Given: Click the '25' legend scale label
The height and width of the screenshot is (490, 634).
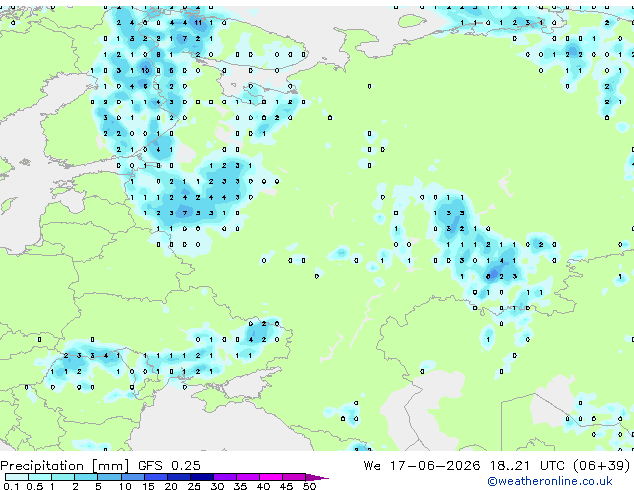Looking at the screenshot, I should click(x=194, y=486).
